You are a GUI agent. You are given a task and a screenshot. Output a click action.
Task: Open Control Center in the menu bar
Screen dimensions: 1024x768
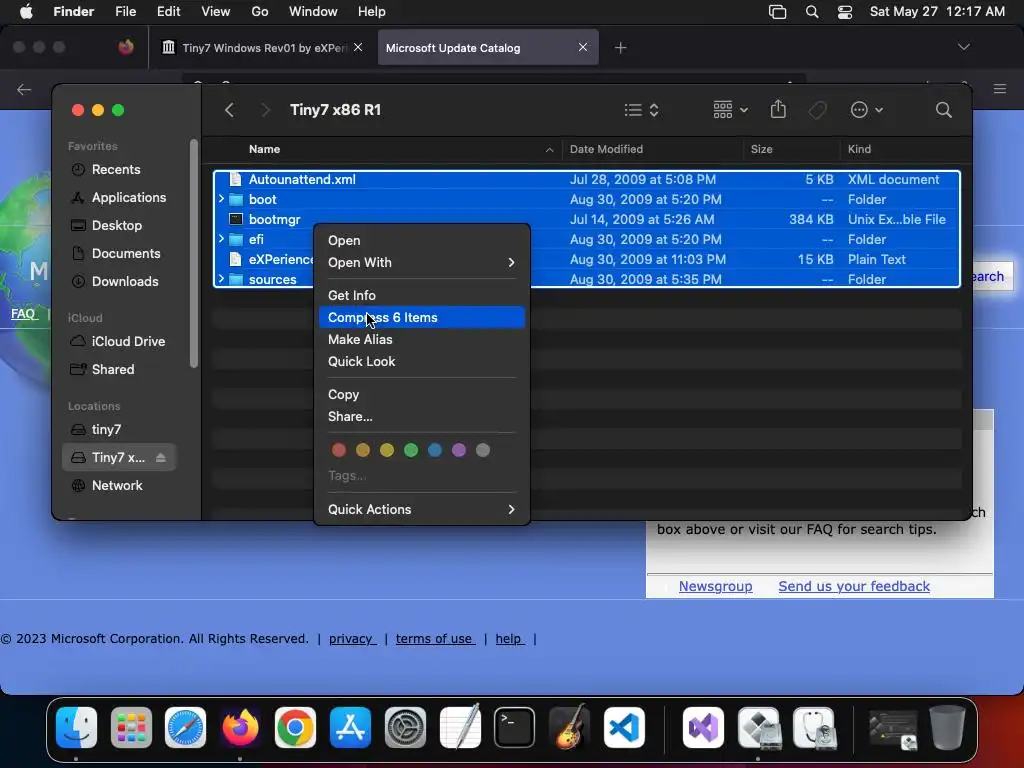845,12
